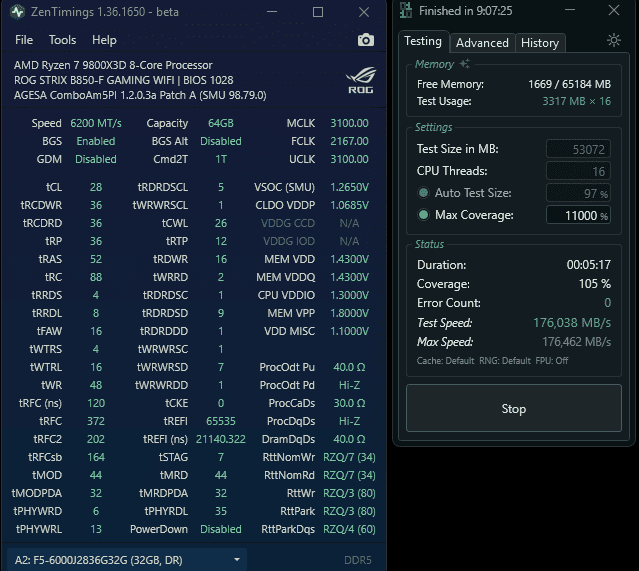Viewport: 639px width, 571px height.
Task: Click the CLDO VDDP value 1.0685V
Action: 349,205
